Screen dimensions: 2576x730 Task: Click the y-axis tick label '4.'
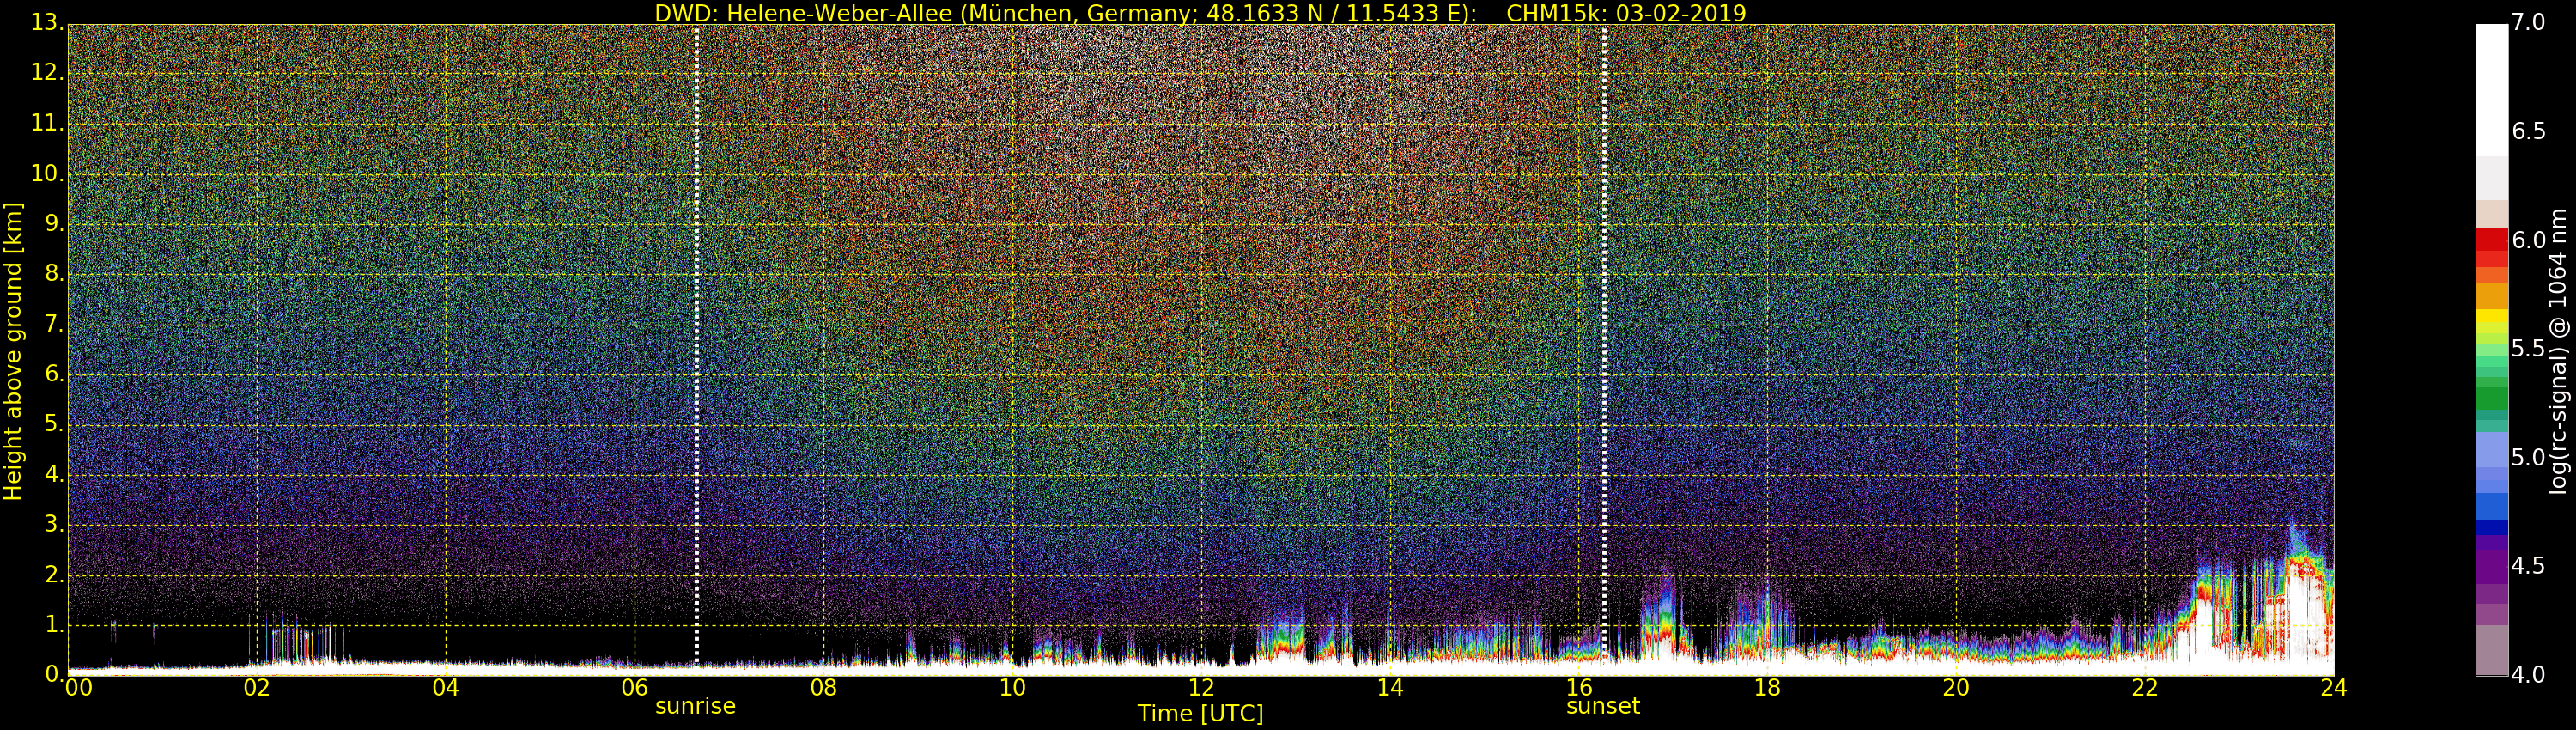click(54, 474)
